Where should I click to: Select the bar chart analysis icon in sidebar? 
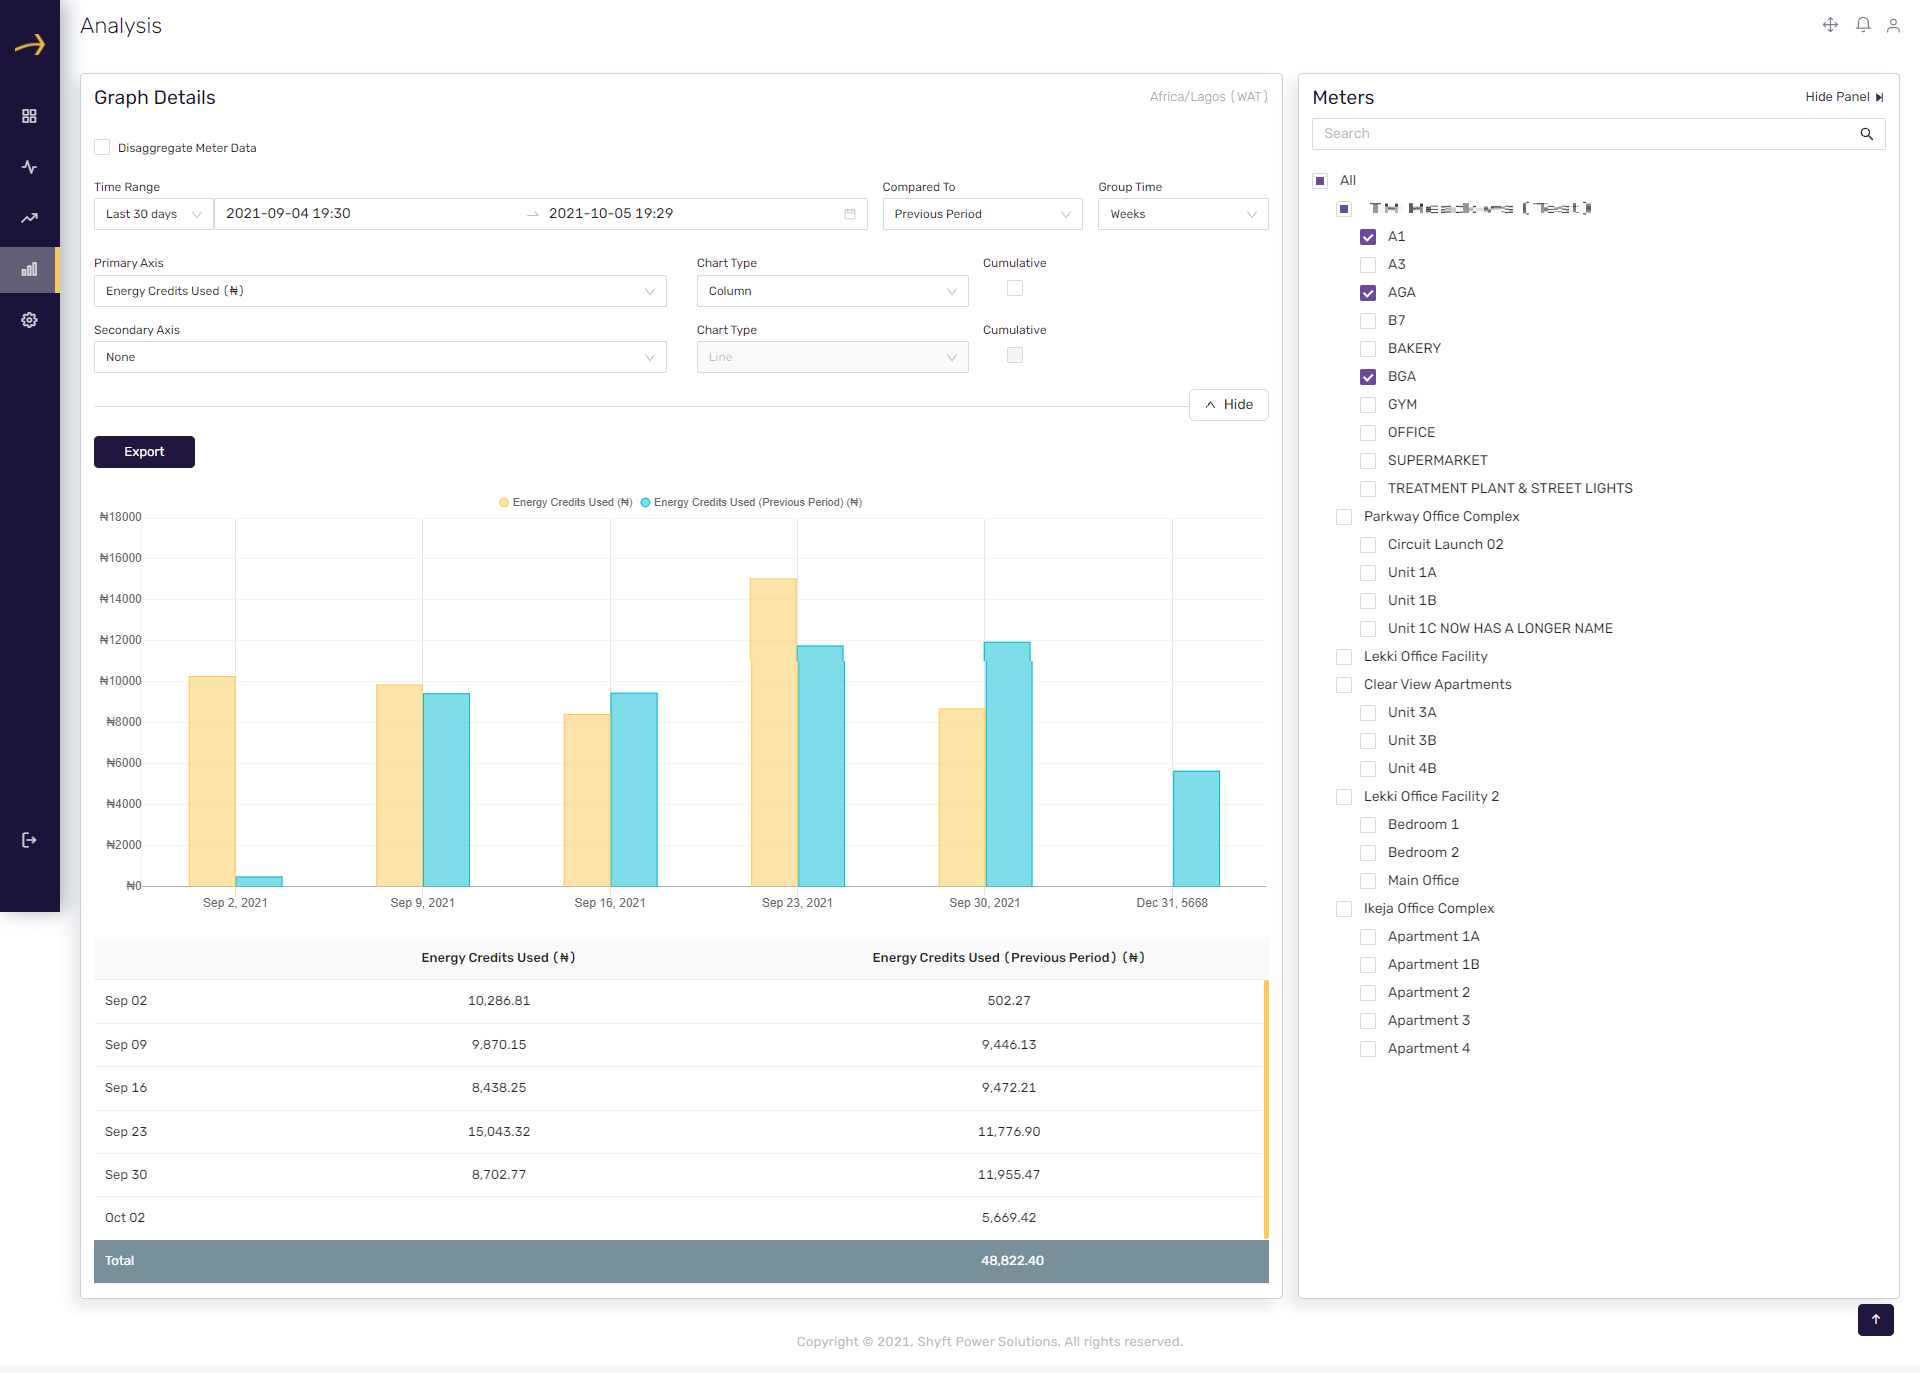pyautogui.click(x=29, y=269)
